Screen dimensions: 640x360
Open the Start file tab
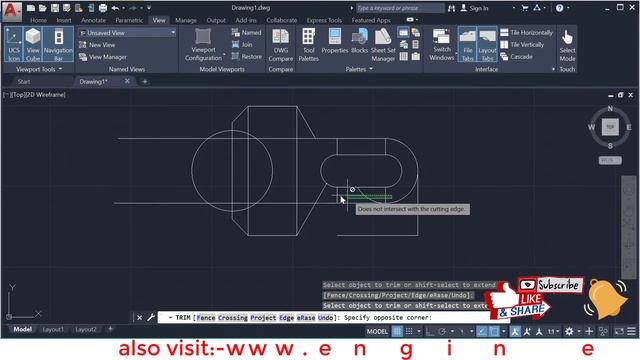tap(24, 82)
